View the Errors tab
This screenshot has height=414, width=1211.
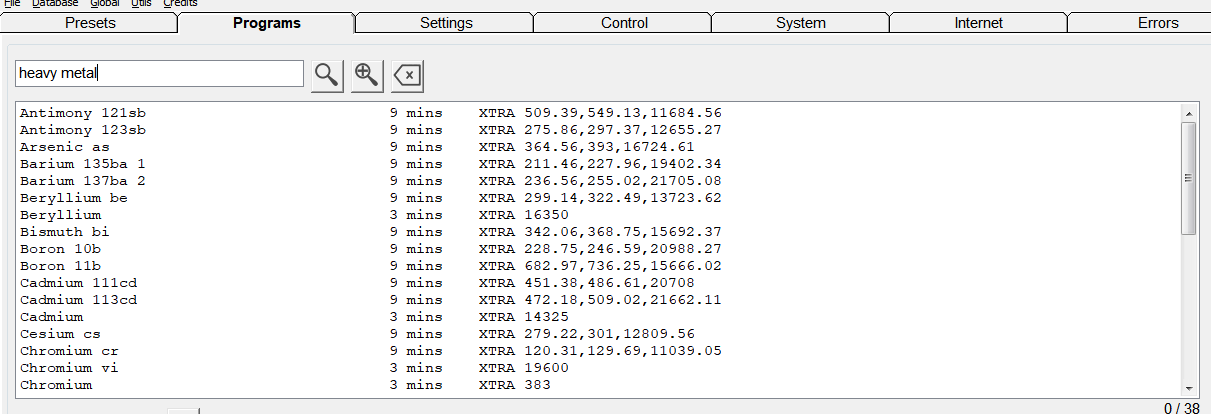(1158, 23)
